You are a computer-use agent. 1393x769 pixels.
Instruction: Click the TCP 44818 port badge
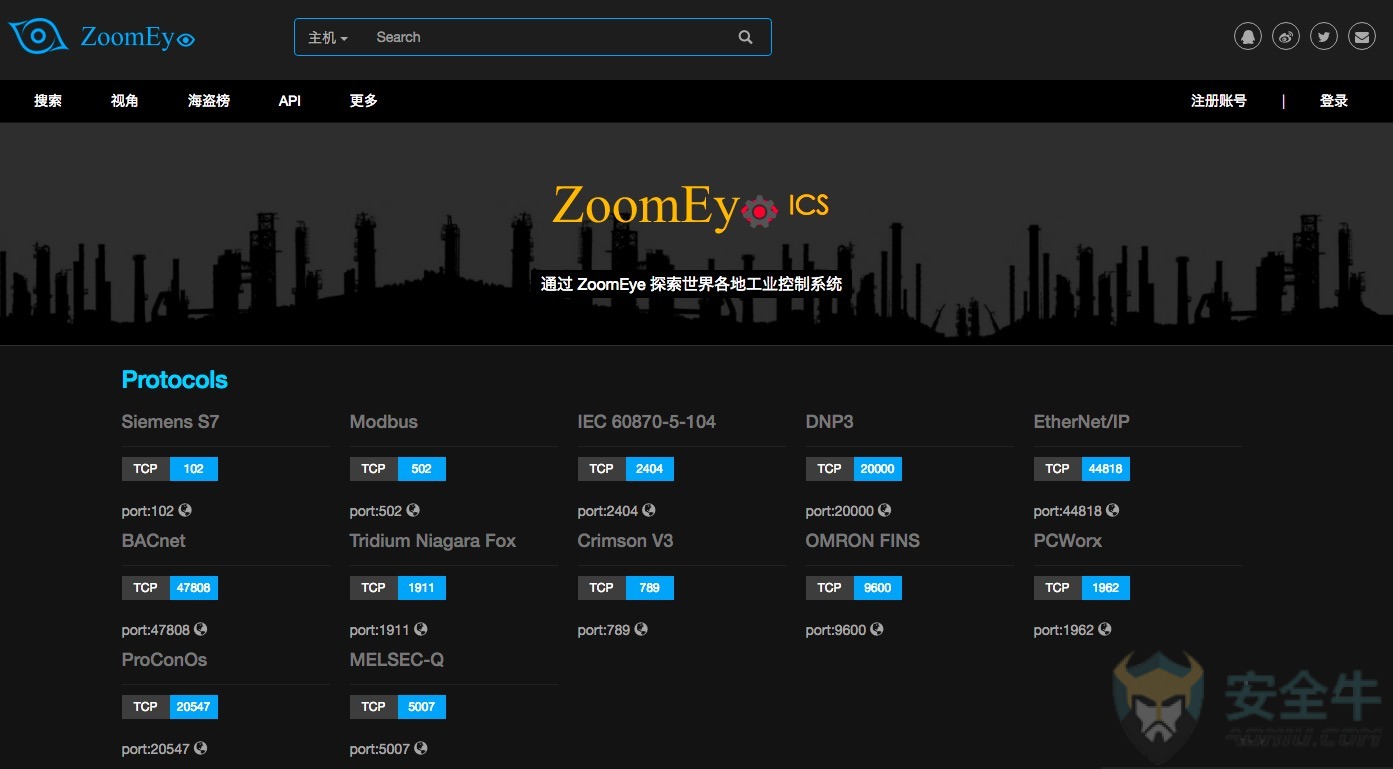pos(1082,468)
